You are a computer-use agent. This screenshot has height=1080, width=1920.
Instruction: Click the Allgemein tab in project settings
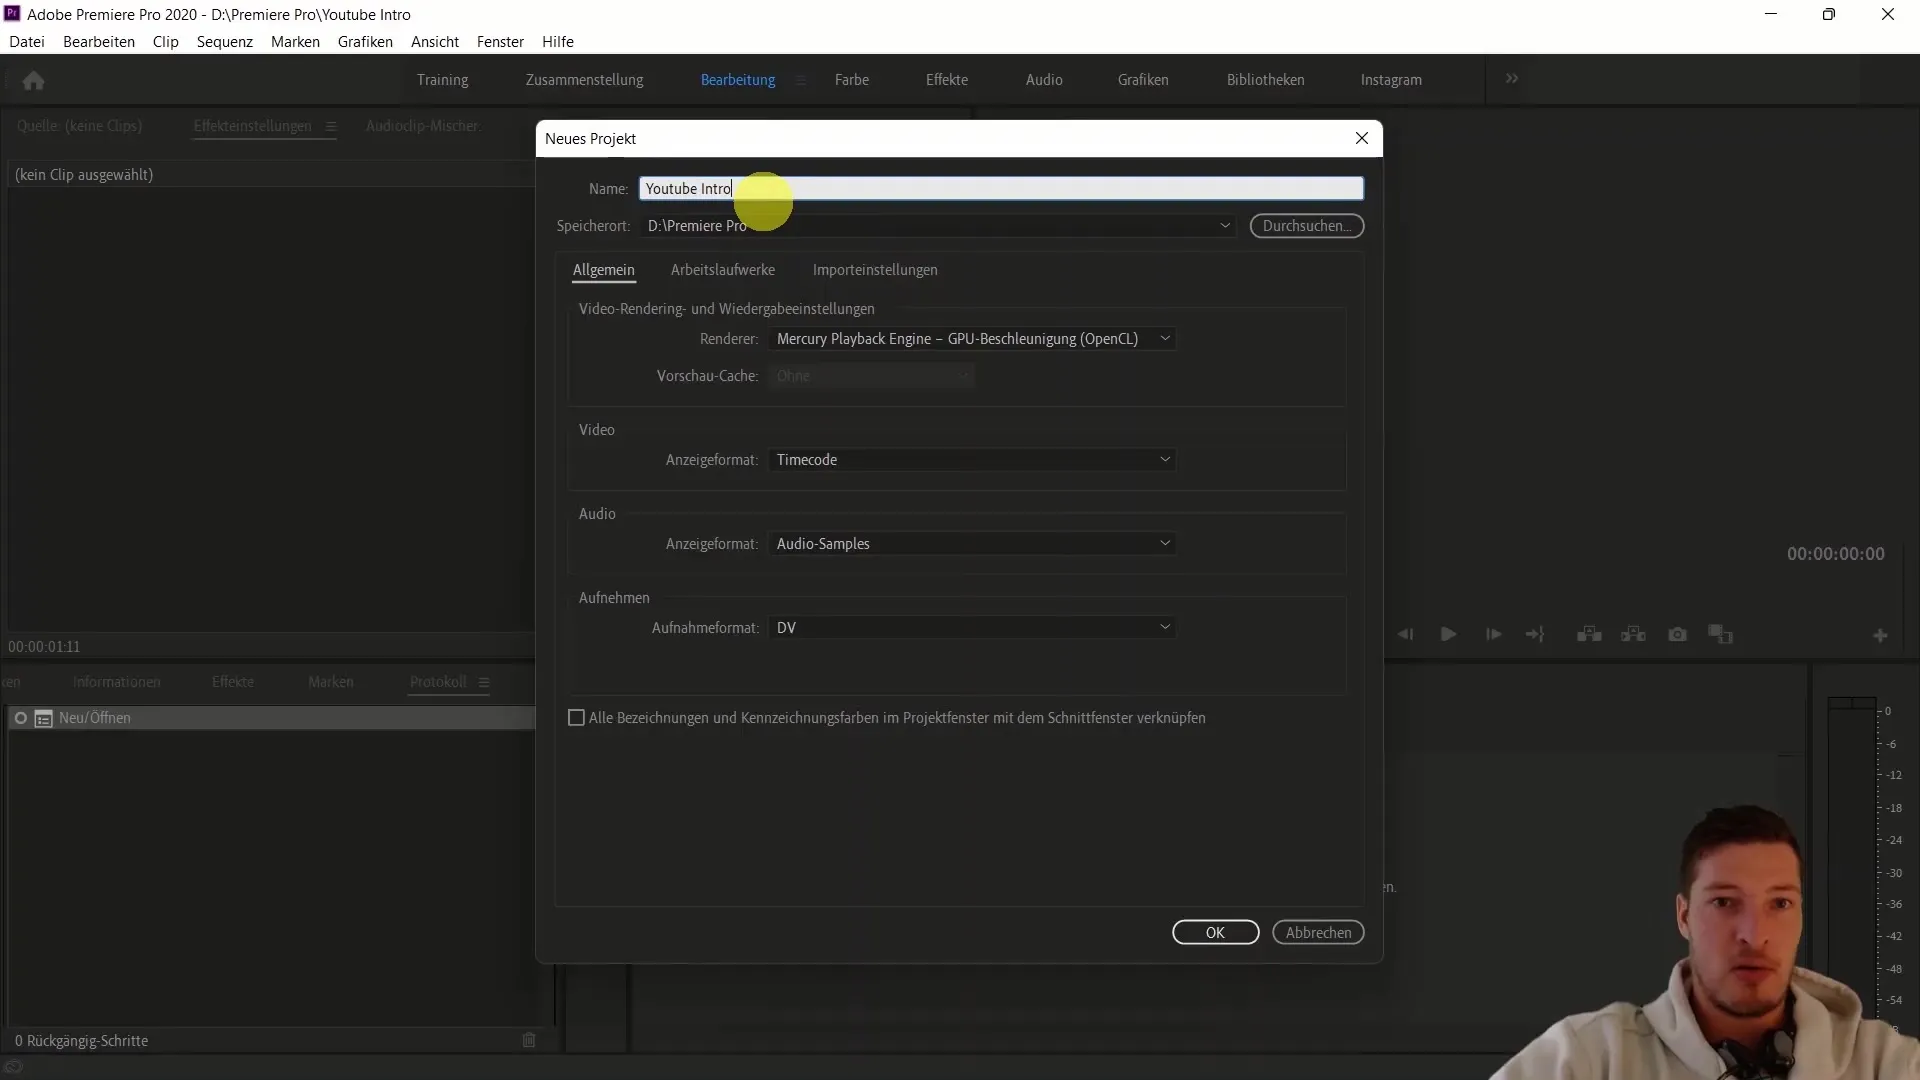tap(604, 270)
